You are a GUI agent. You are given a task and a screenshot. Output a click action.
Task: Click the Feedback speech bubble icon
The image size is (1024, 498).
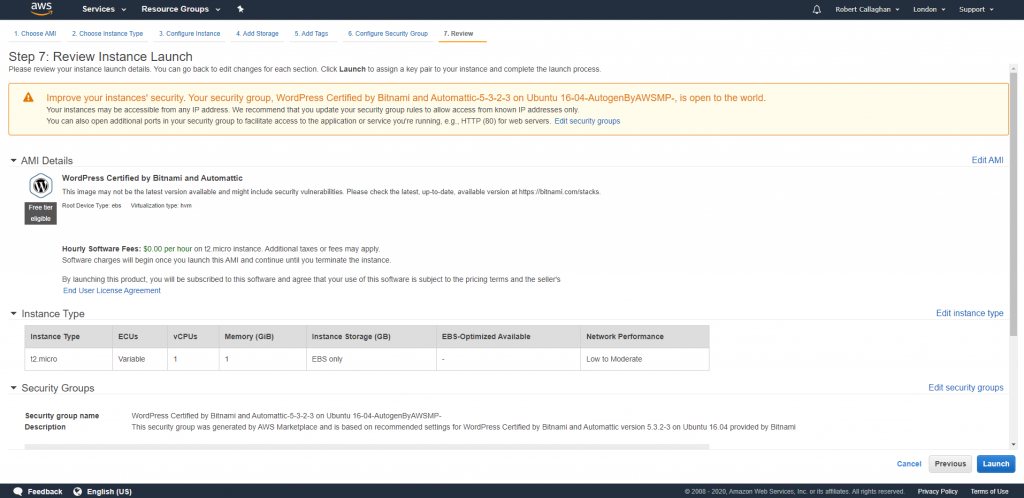(x=18, y=491)
